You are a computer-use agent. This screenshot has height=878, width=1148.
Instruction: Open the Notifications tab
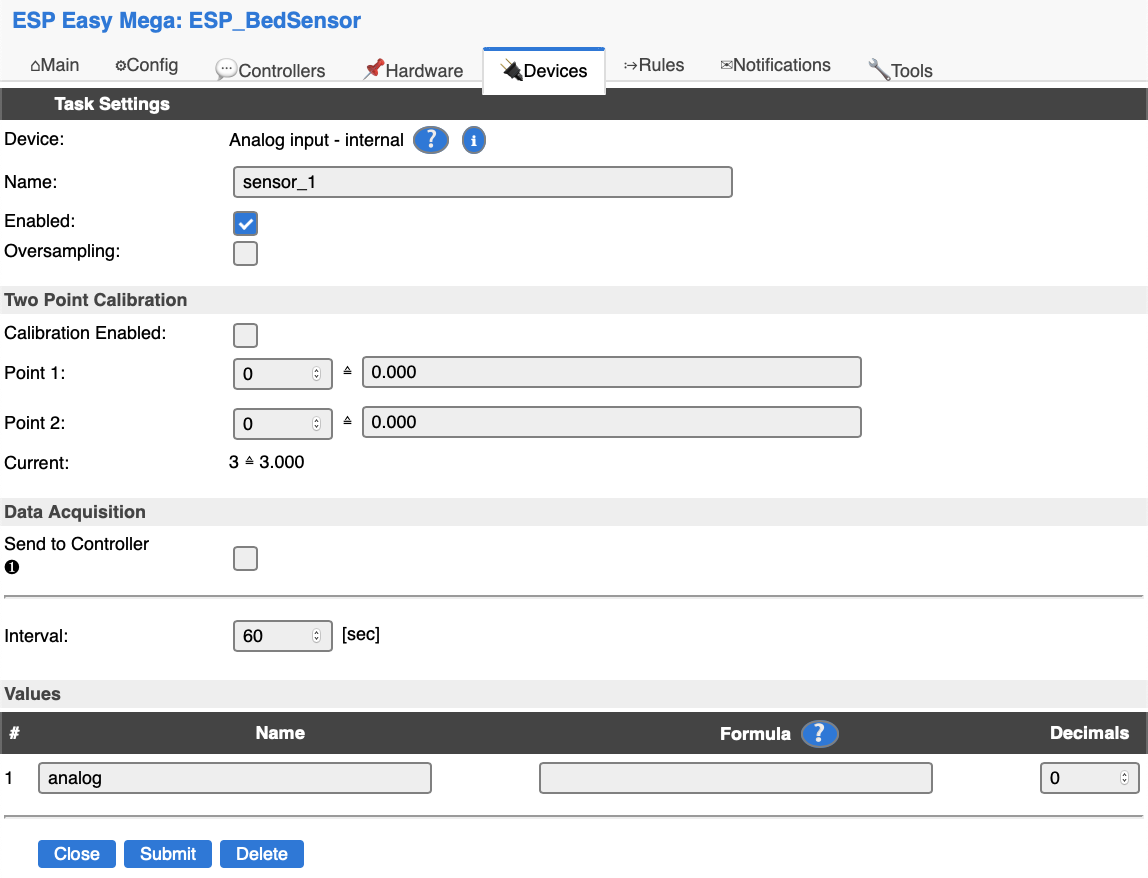tap(775, 65)
